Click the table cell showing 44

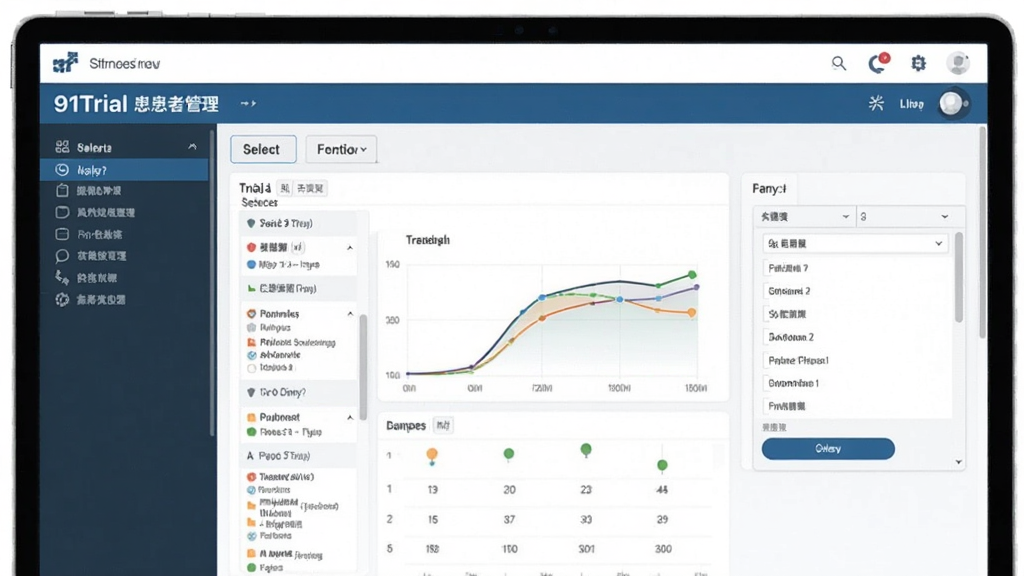662,490
